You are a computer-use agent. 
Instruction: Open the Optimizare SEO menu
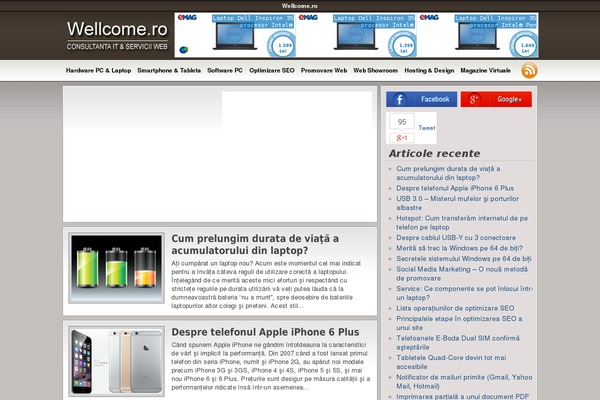pos(272,70)
